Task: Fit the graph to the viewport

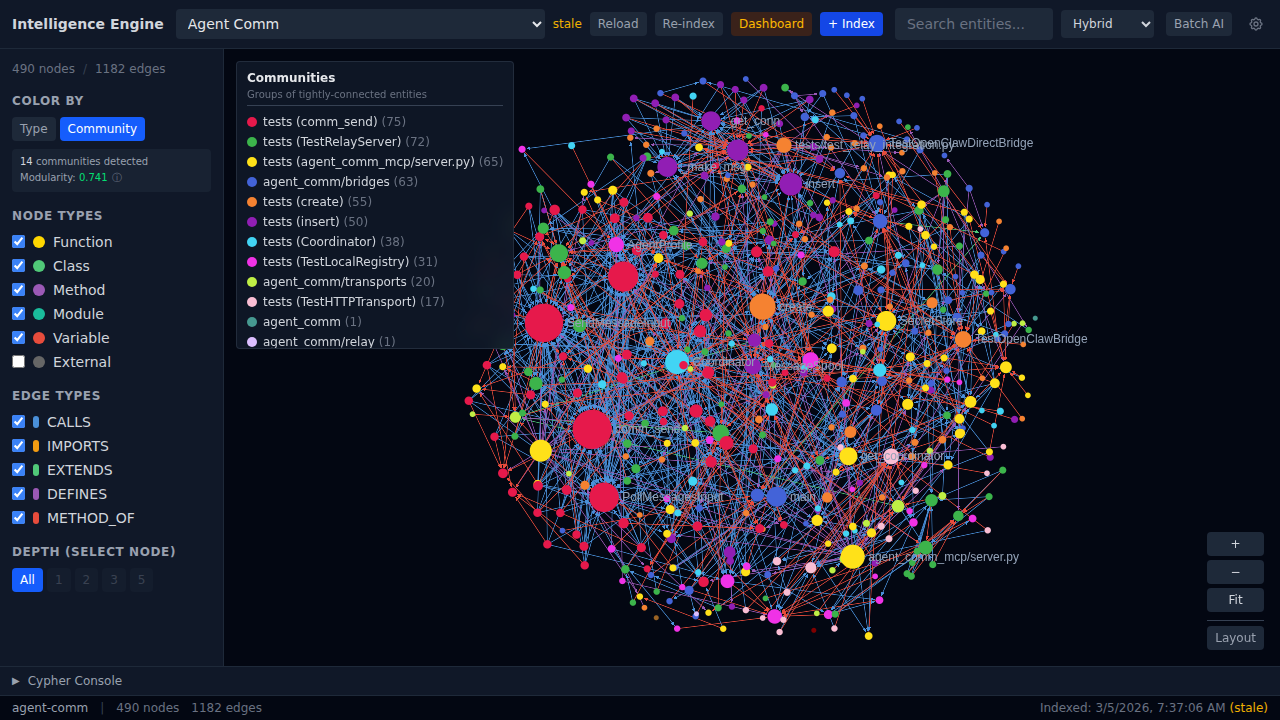Action: [1234, 600]
